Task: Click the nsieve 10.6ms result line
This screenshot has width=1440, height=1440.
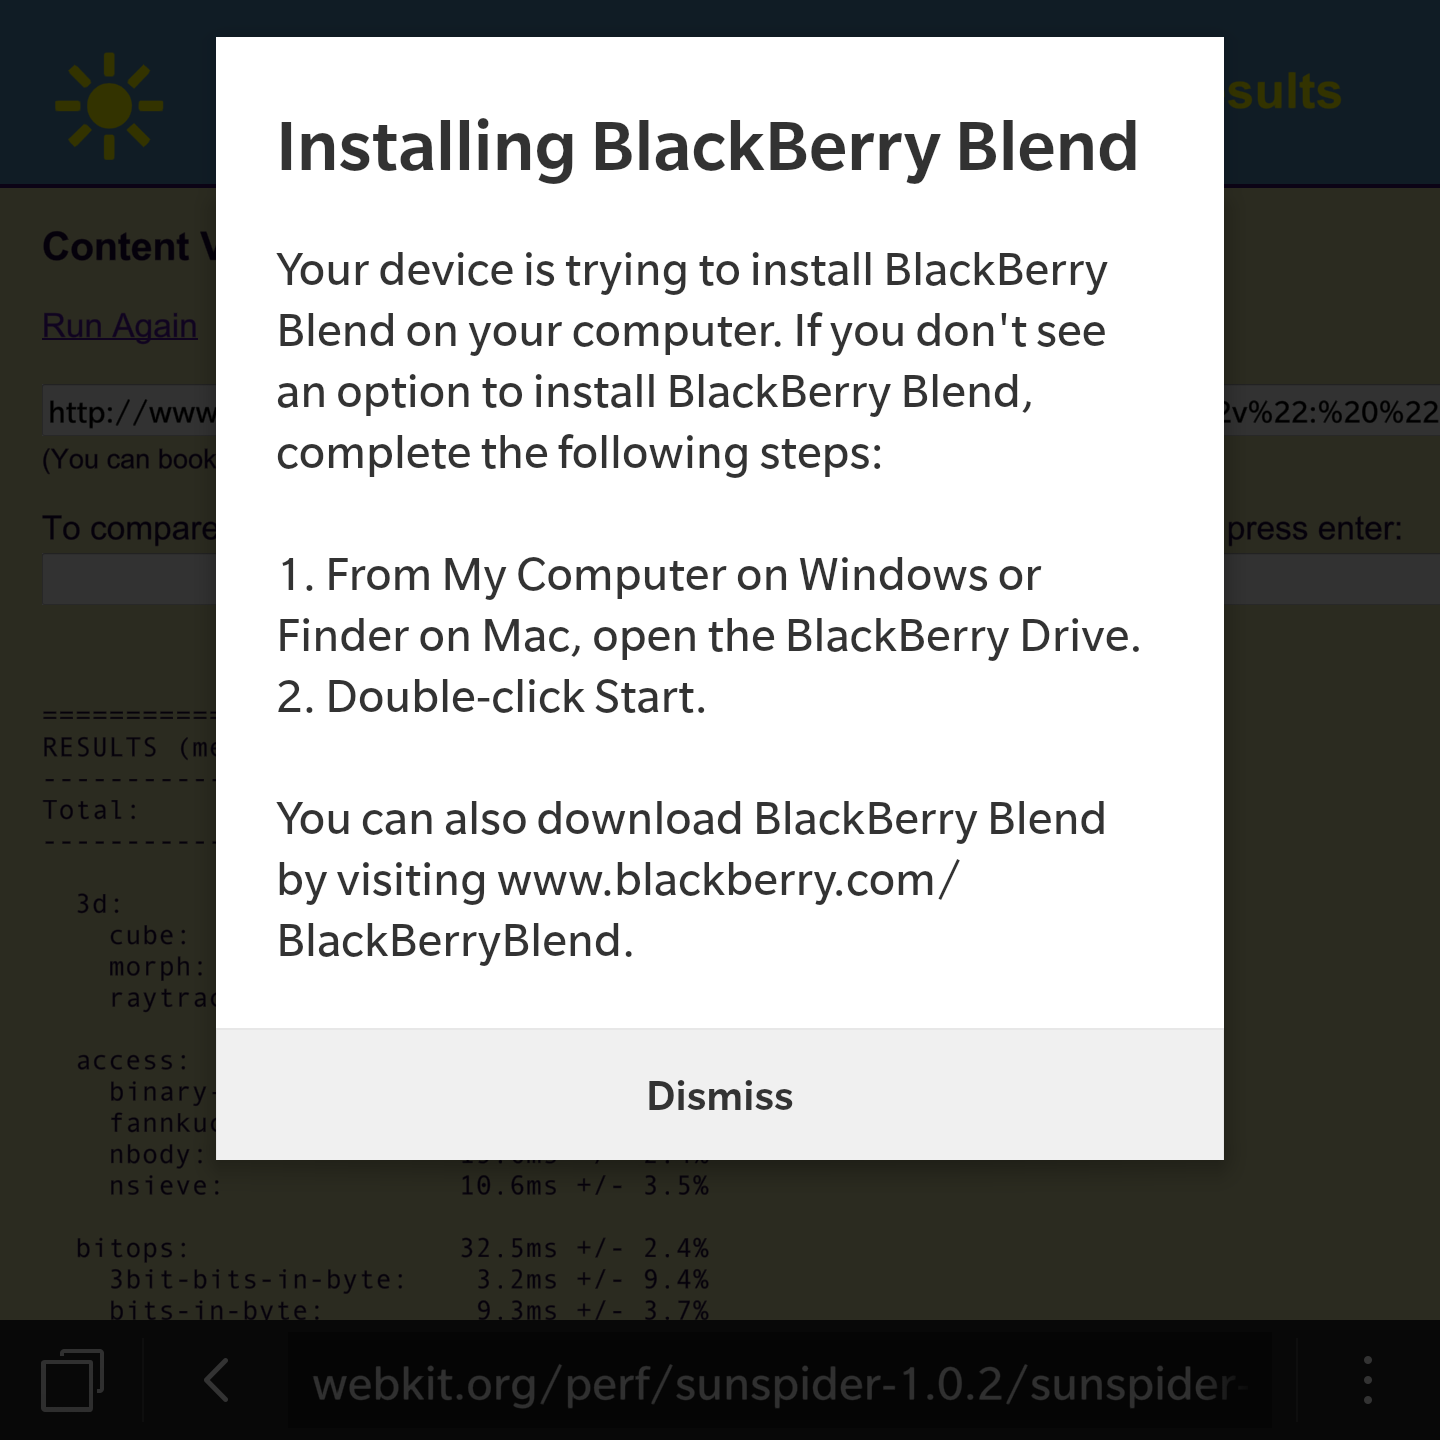Action: (x=392, y=1186)
